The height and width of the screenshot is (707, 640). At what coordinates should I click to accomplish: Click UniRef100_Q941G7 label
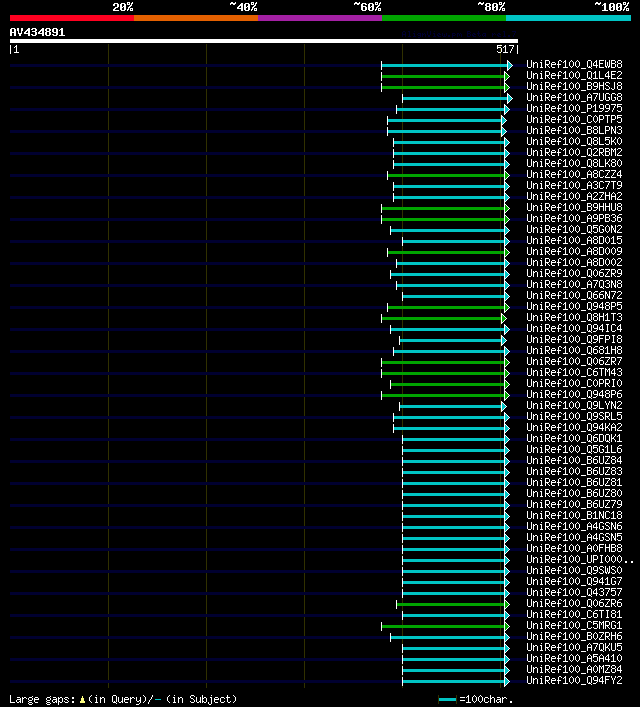pyautogui.click(x=574, y=581)
